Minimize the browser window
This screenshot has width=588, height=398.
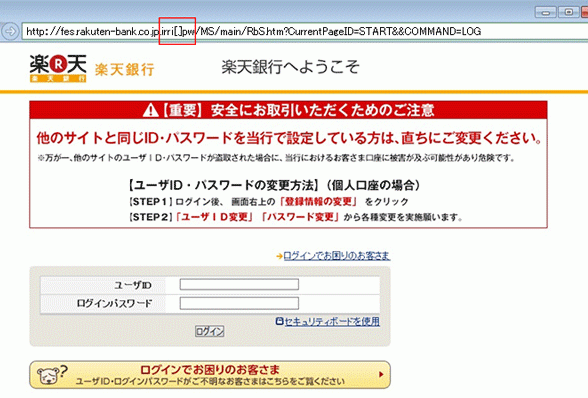point(546,12)
